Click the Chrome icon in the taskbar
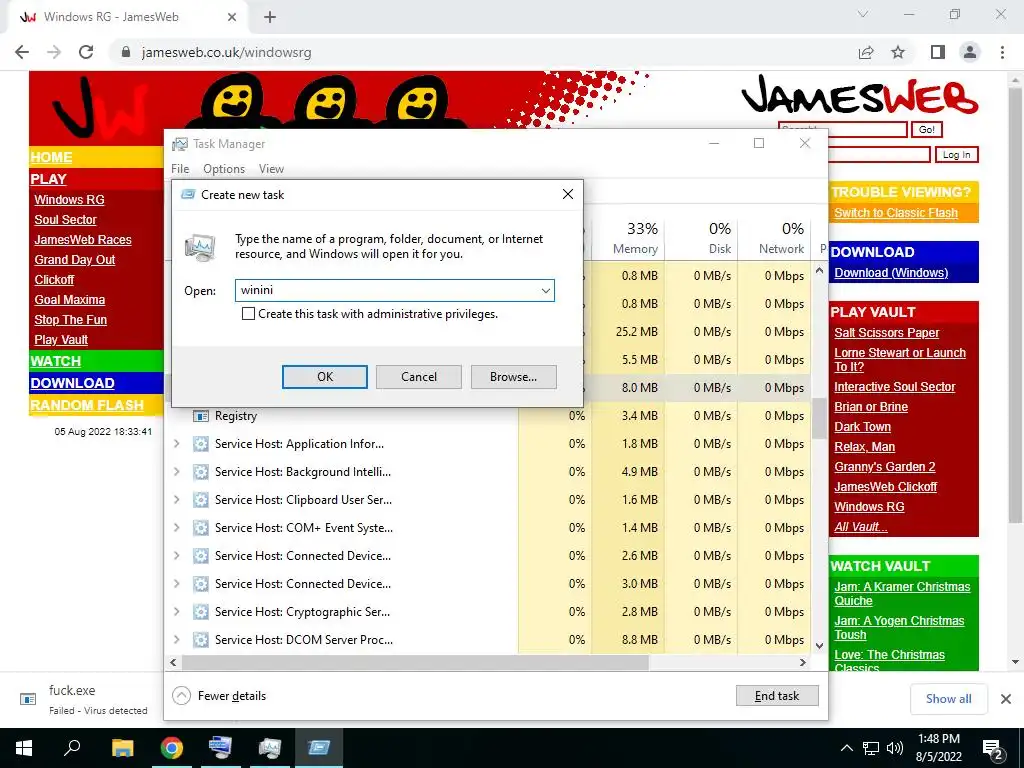Screen dimensions: 1024x768 [x=172, y=748]
